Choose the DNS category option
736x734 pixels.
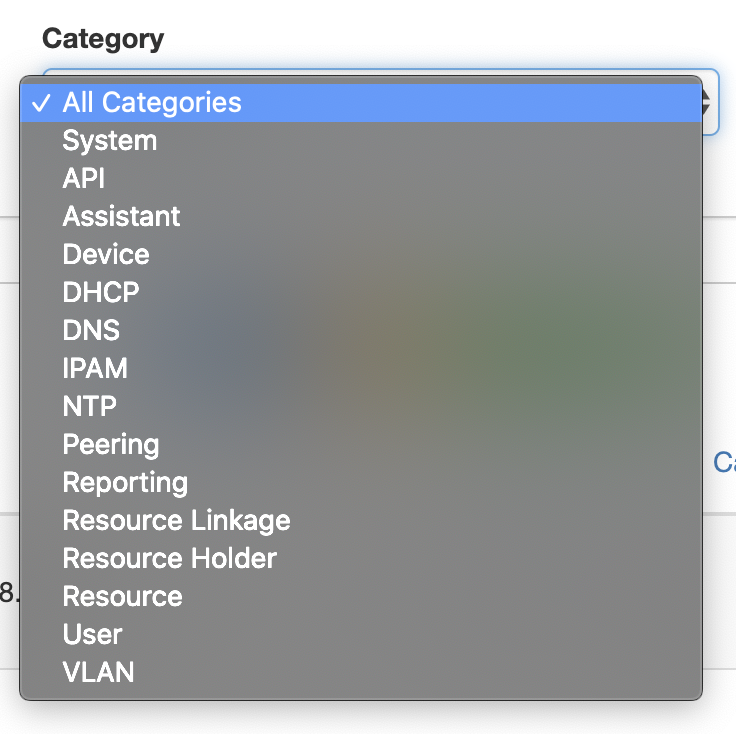pyautogui.click(x=91, y=330)
